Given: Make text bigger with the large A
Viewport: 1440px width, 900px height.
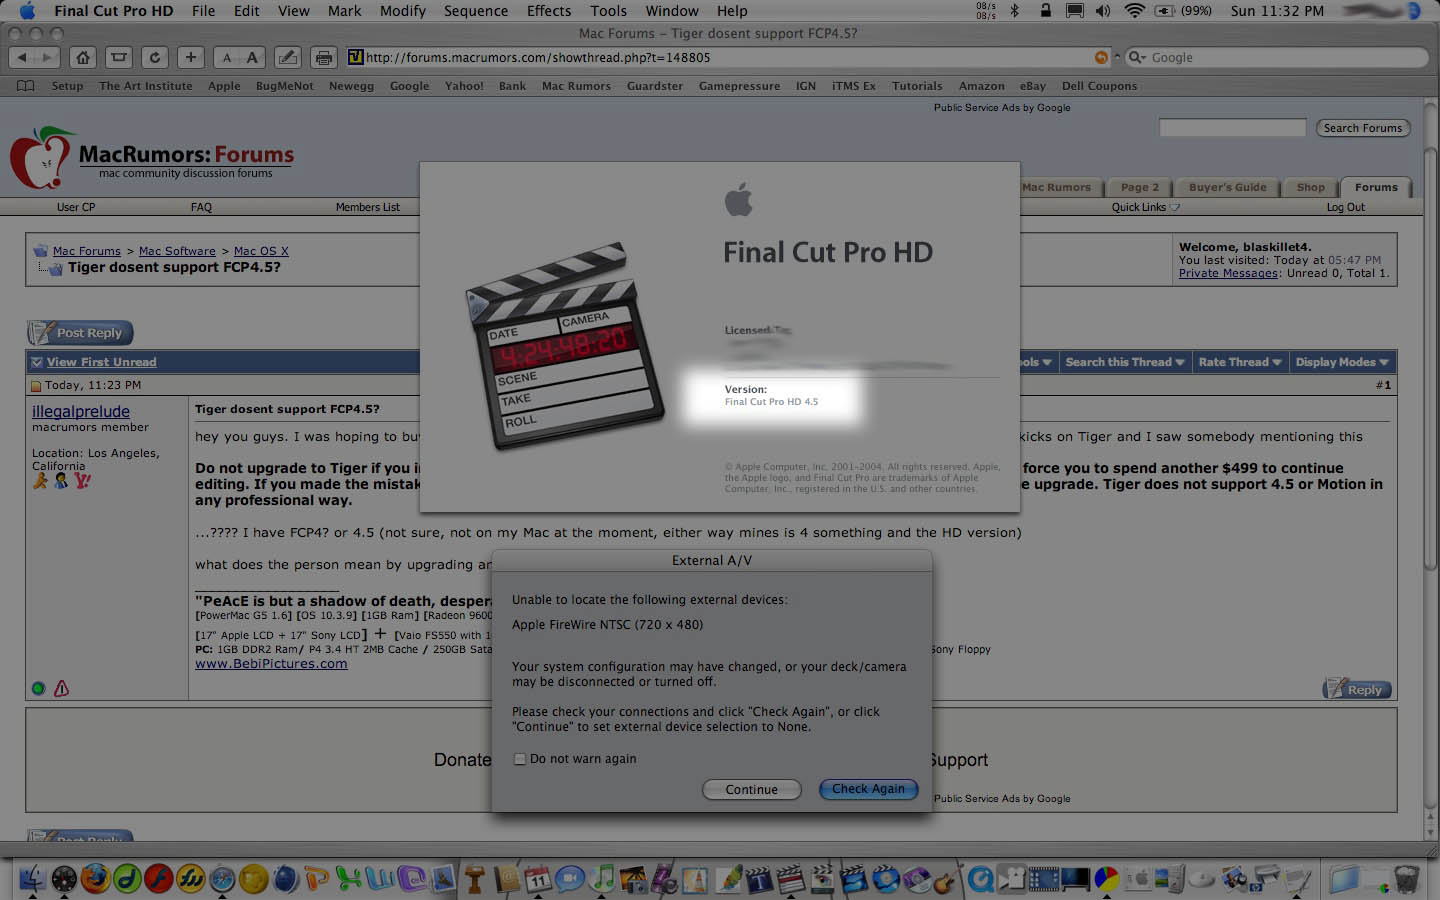Looking at the screenshot, I should 252,58.
